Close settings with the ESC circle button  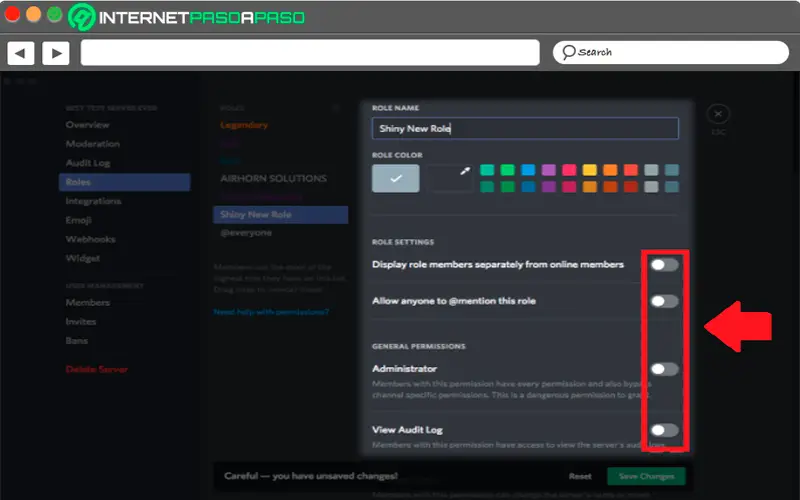718,114
